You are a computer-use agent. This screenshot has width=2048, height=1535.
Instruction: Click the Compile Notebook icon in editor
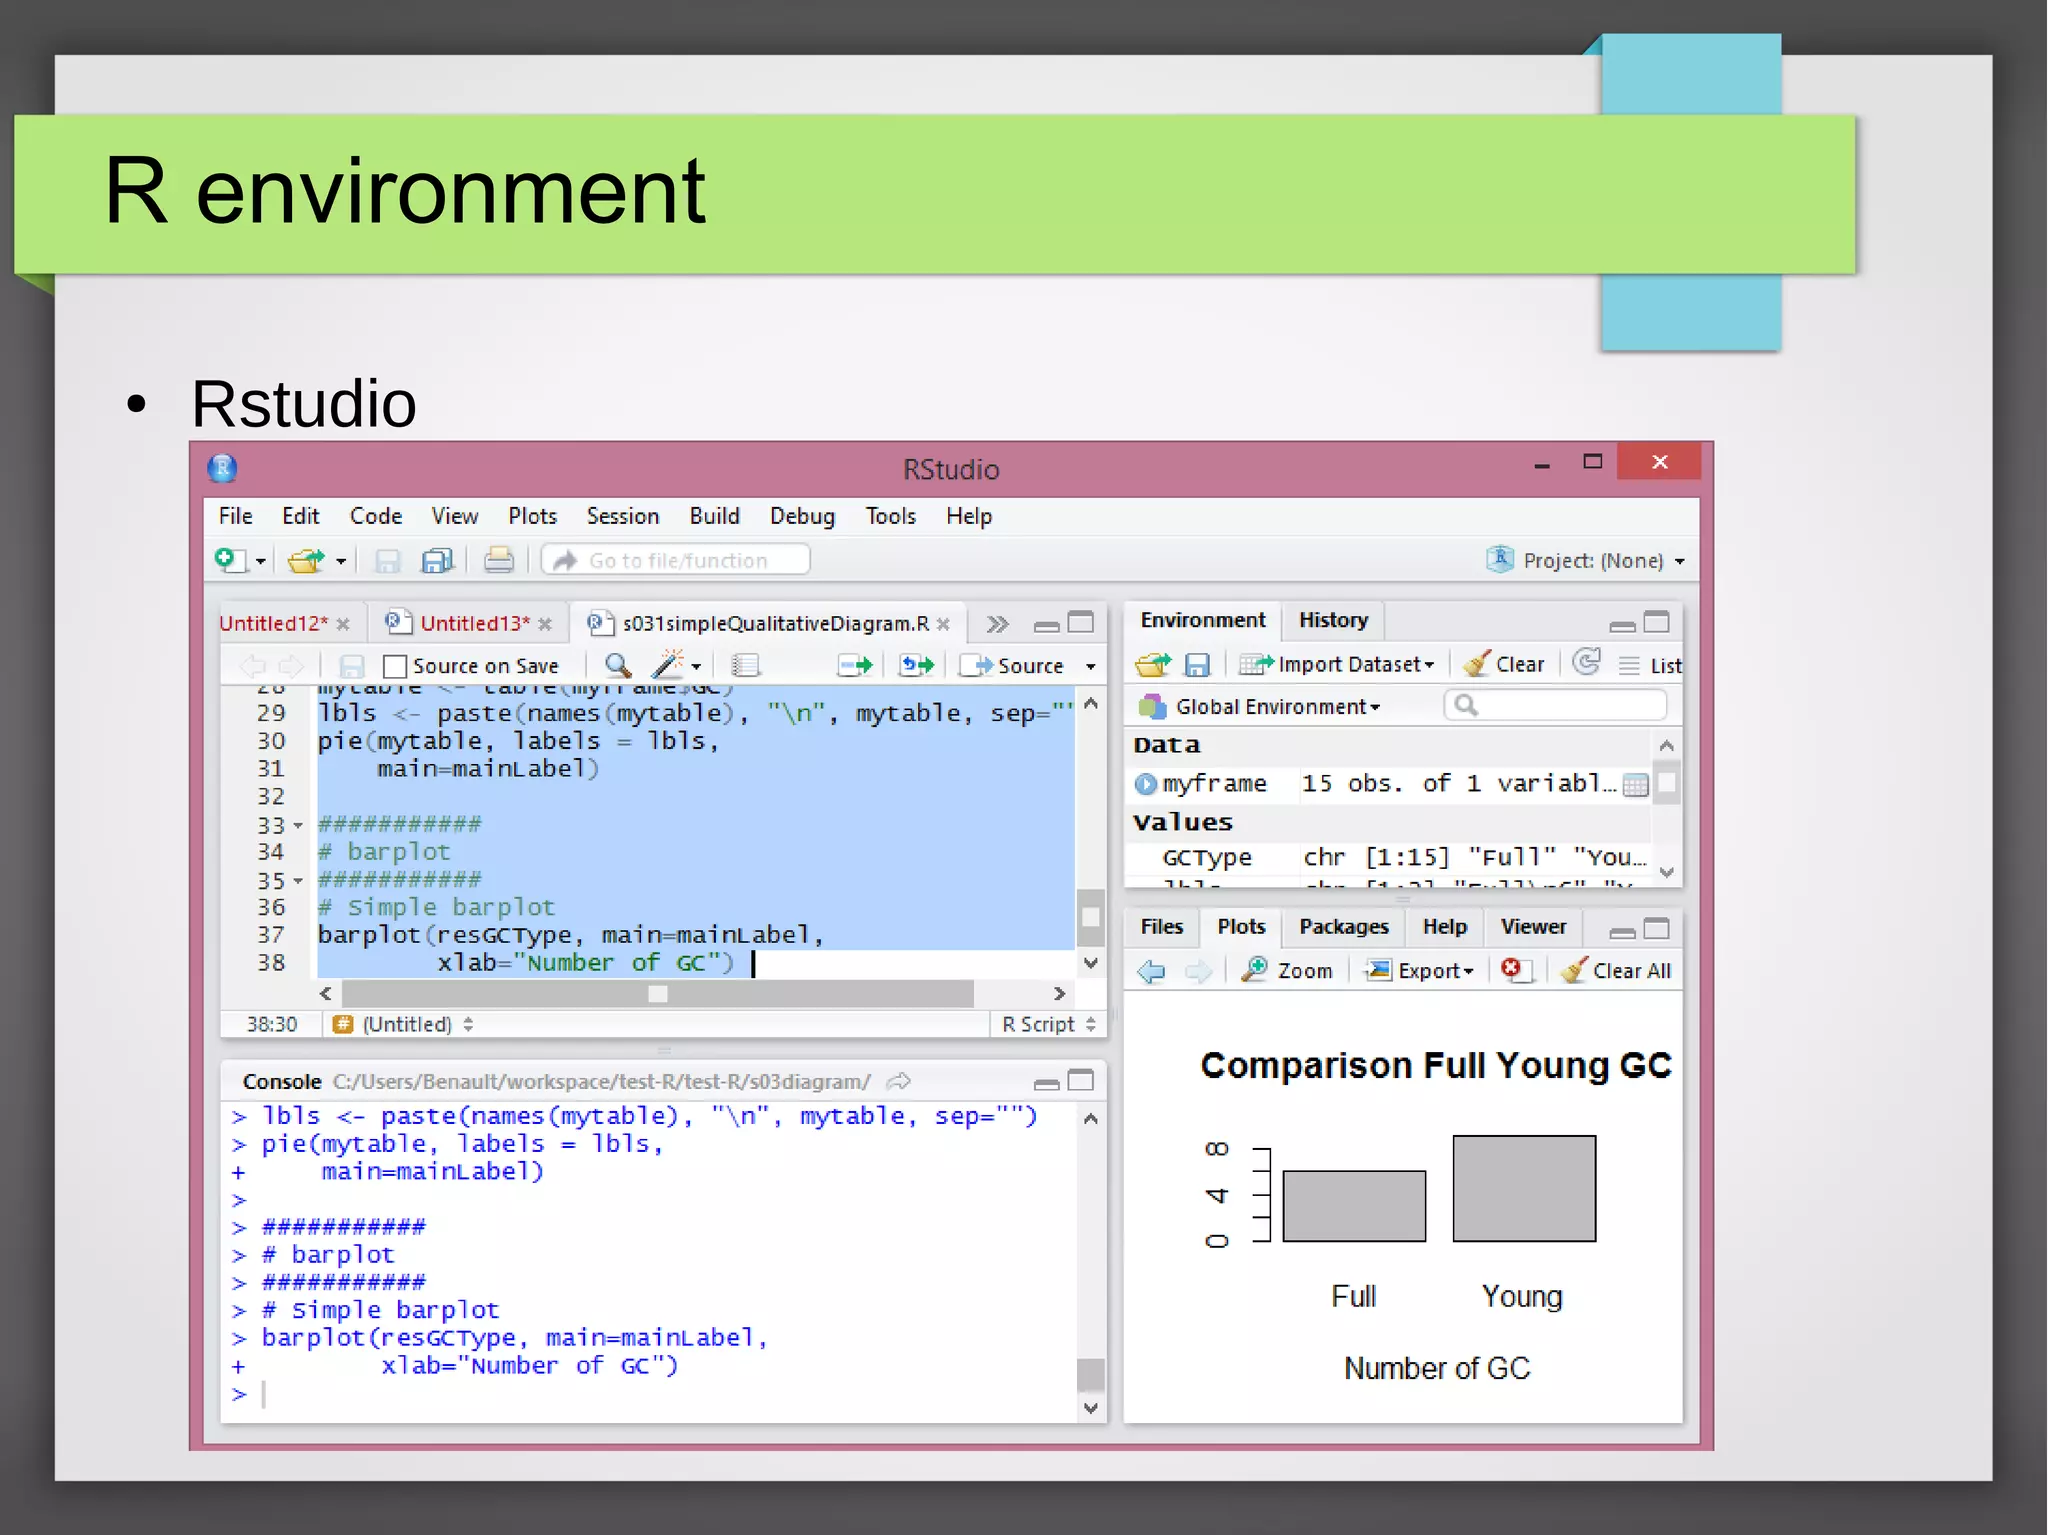[x=746, y=665]
